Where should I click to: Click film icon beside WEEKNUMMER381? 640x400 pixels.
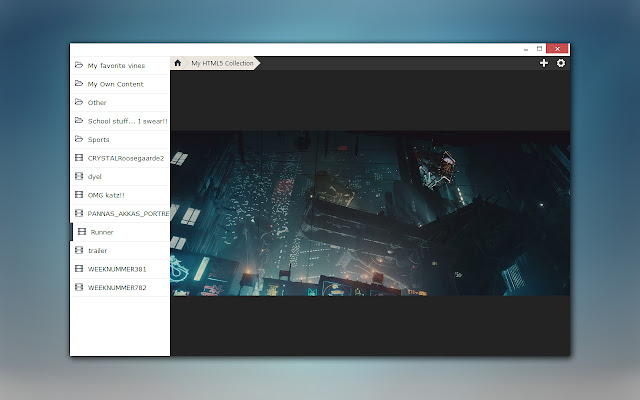[x=79, y=268]
